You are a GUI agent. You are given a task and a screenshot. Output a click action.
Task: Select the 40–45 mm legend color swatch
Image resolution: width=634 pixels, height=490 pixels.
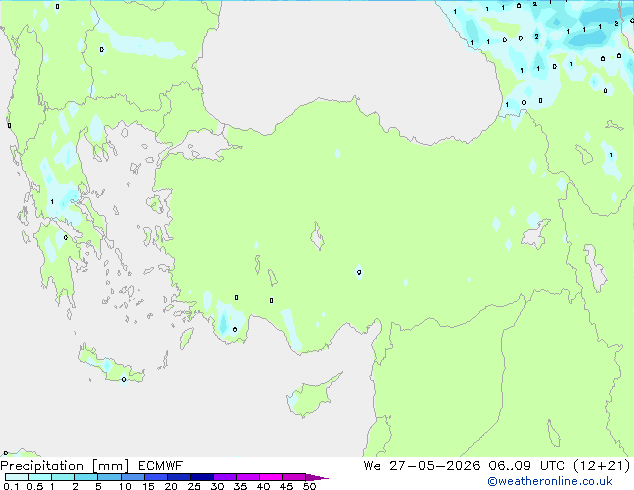pyautogui.click(x=271, y=477)
